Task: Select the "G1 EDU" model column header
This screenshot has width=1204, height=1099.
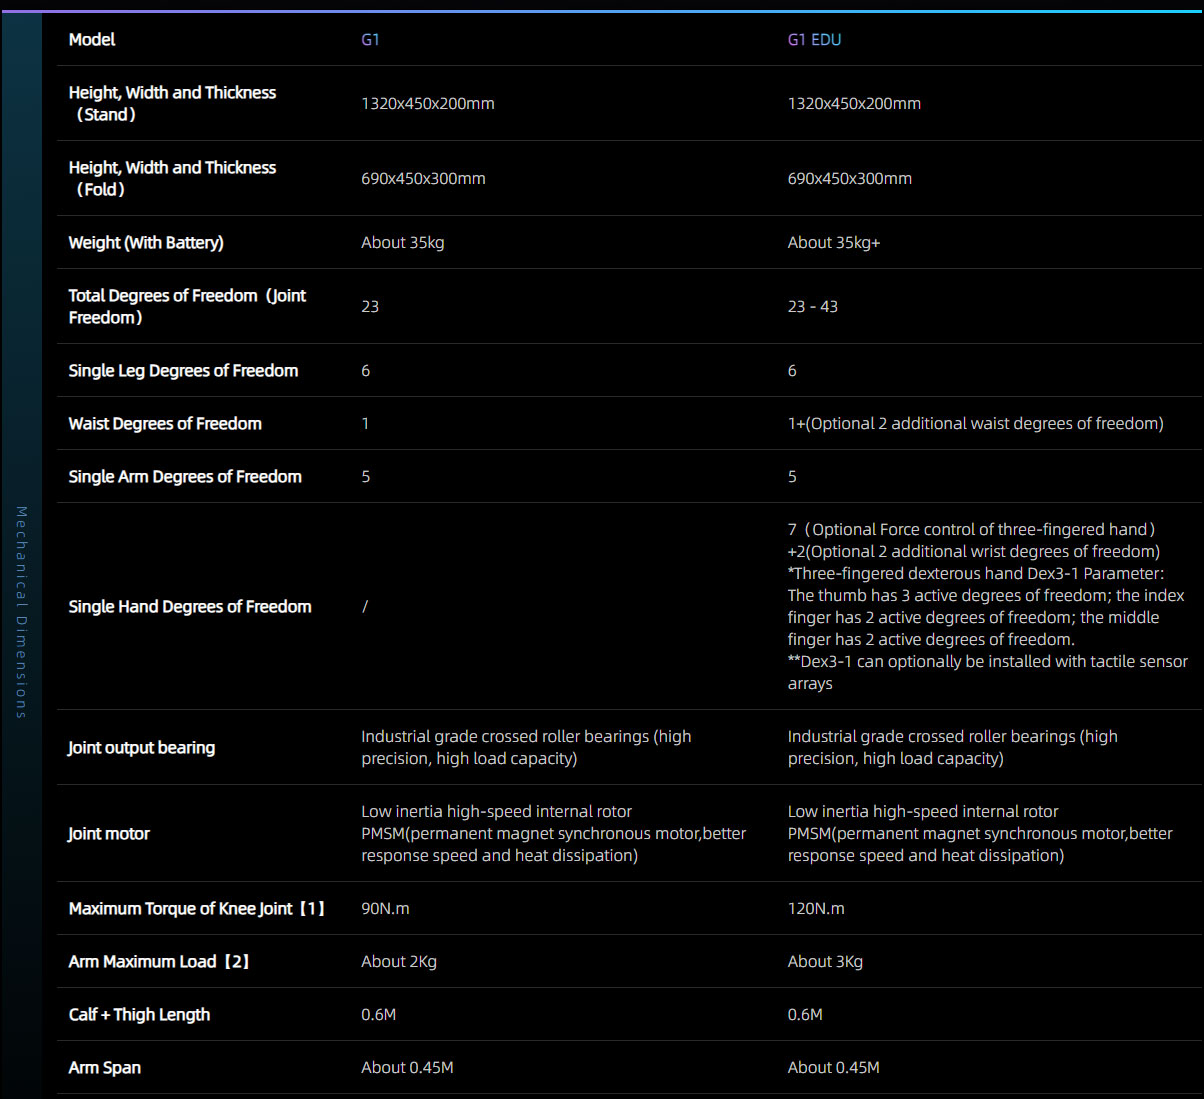Action: click(x=814, y=39)
